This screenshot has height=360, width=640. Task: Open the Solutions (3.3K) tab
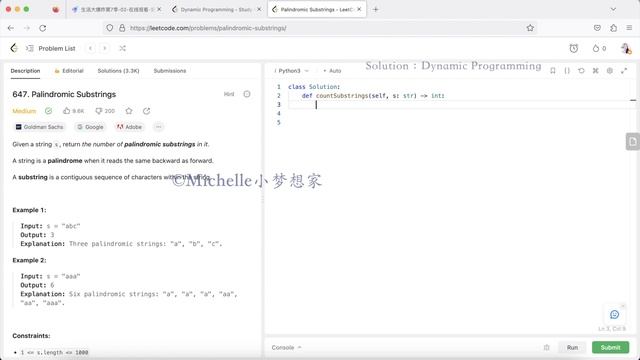pyautogui.click(x=118, y=71)
